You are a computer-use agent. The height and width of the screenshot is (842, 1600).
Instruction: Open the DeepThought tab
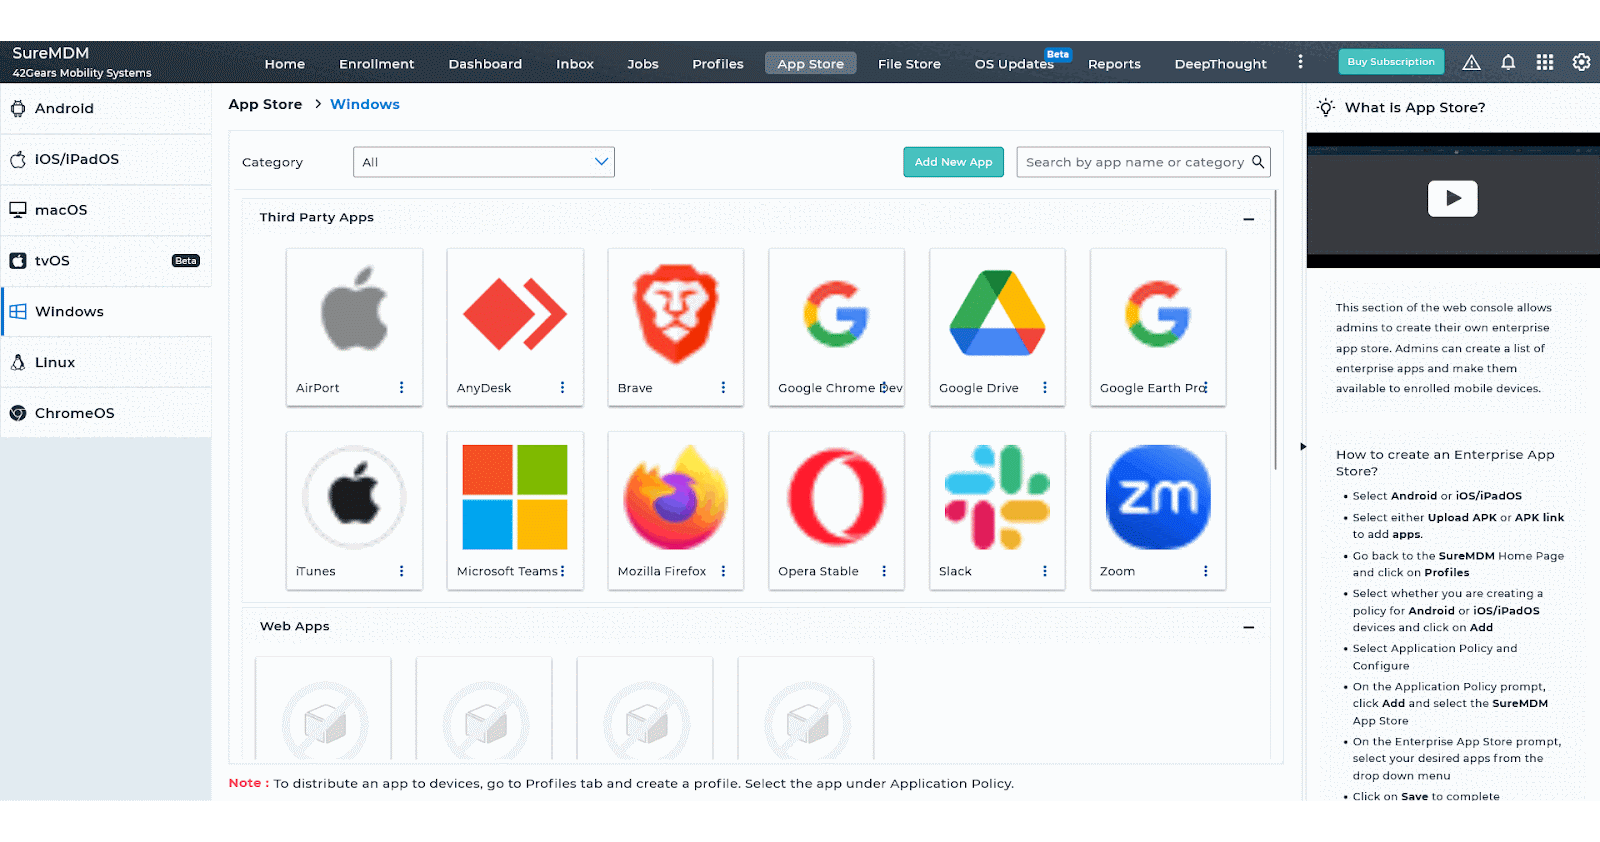point(1220,63)
